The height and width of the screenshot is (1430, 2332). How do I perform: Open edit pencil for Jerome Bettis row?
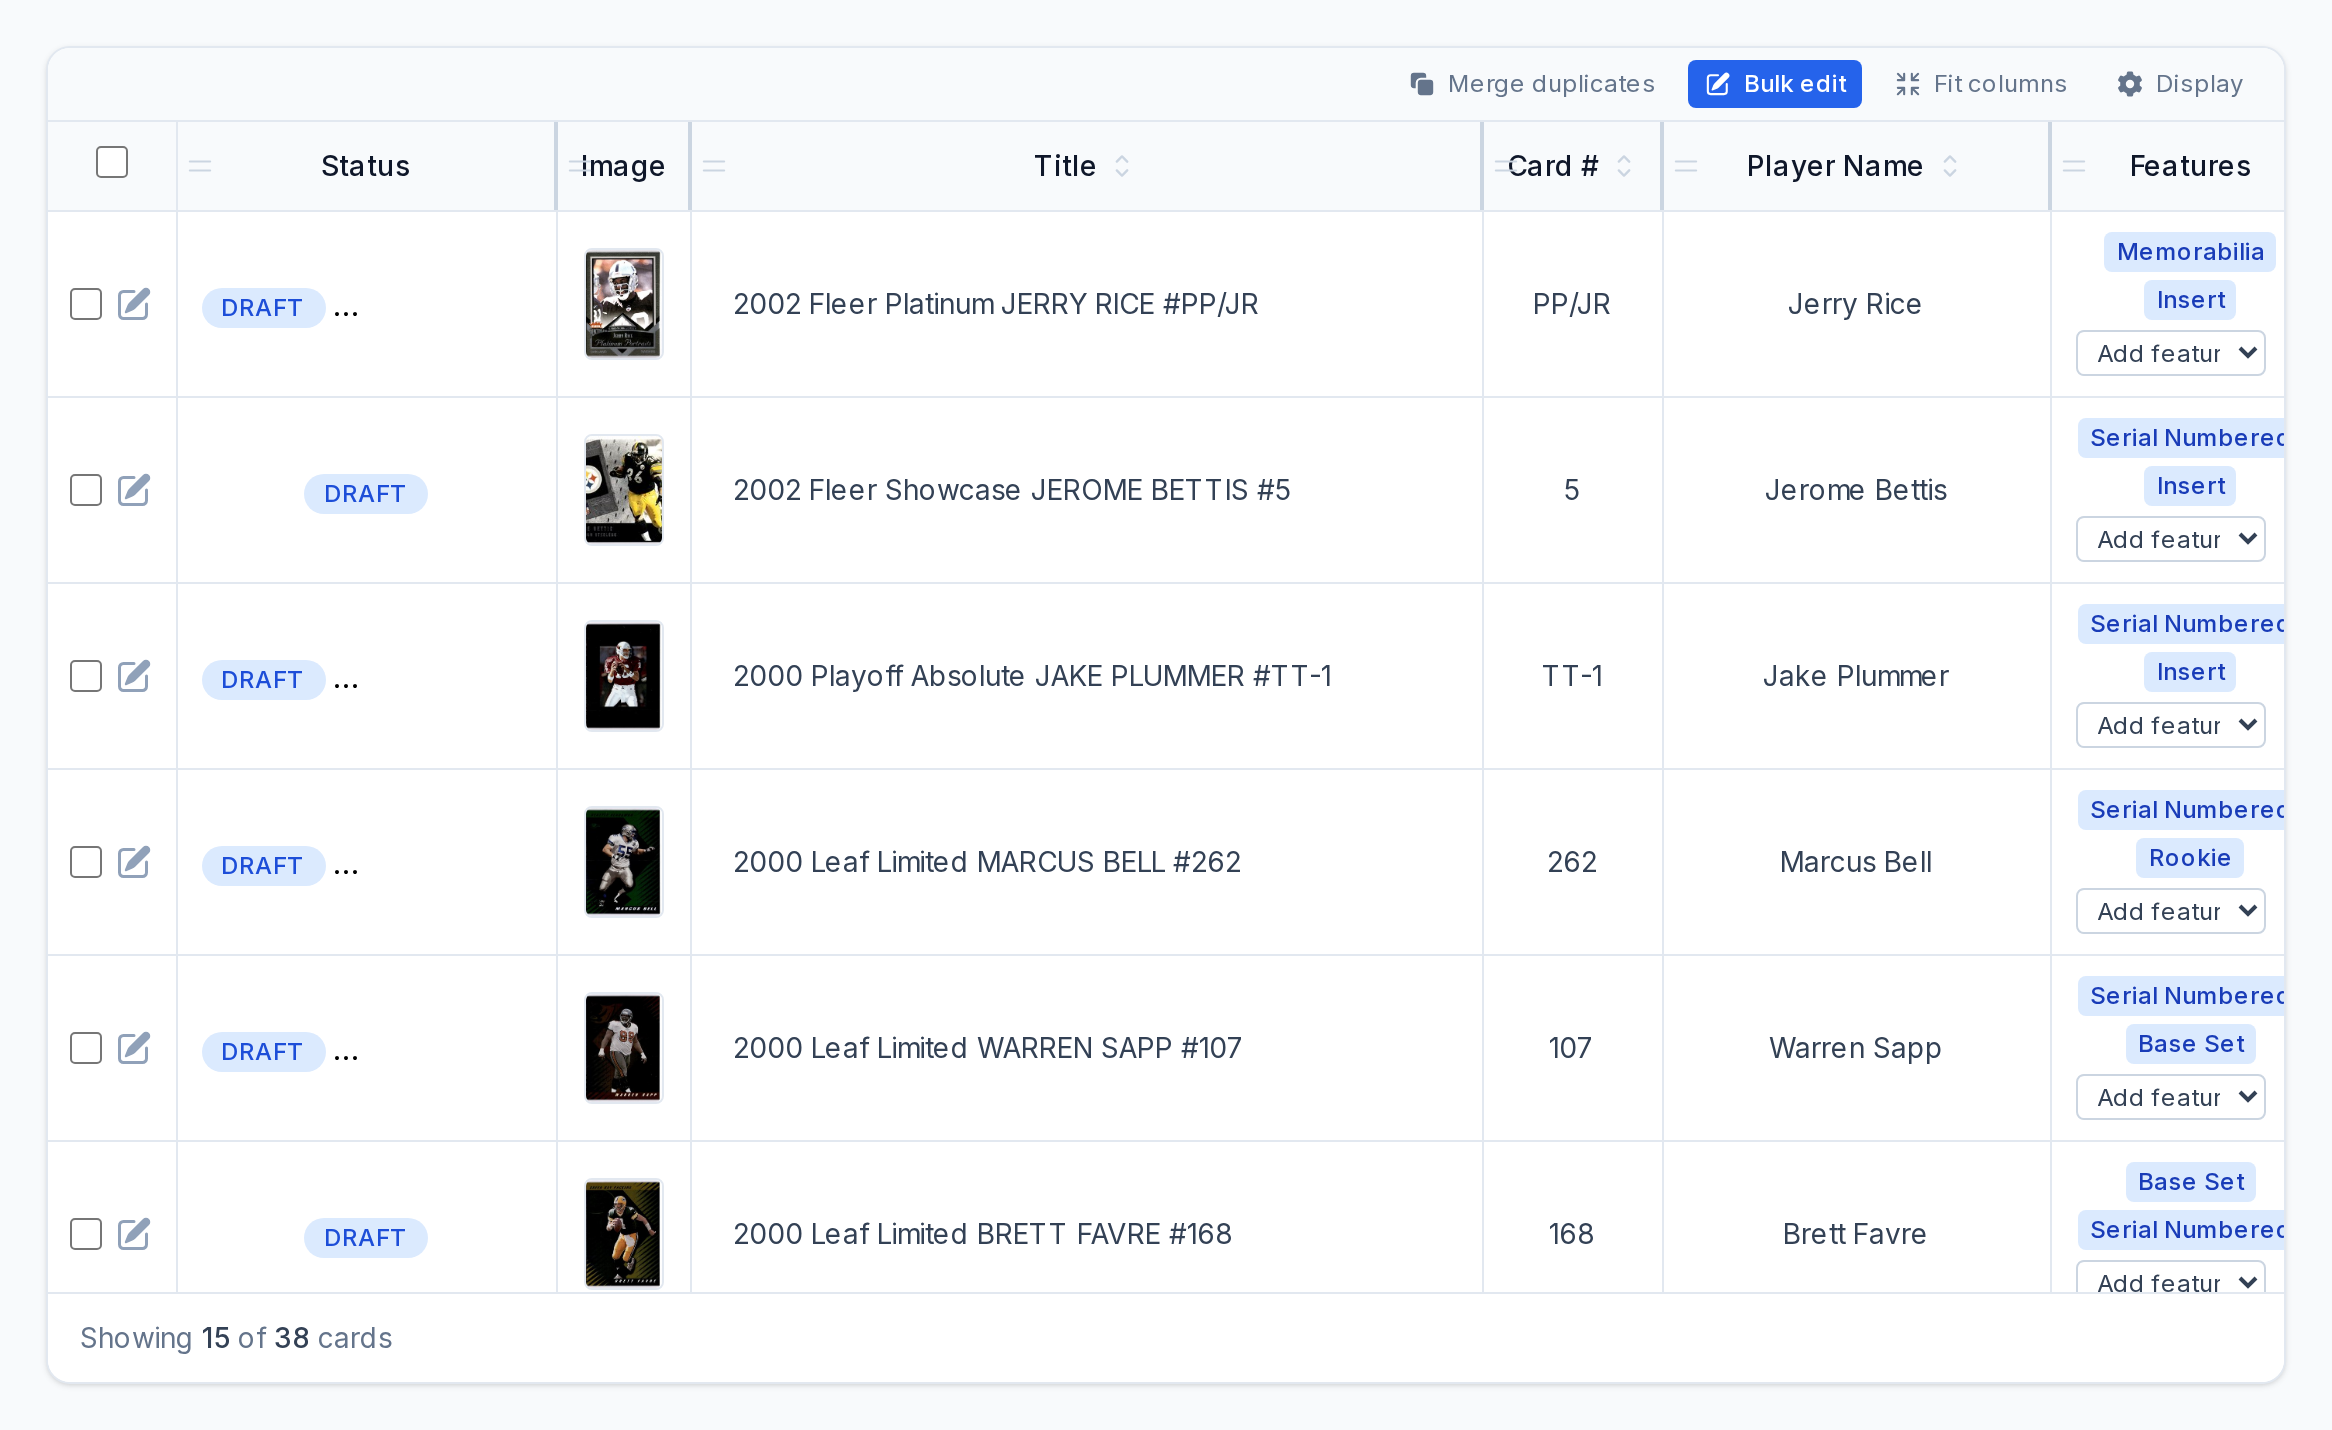tap(134, 490)
